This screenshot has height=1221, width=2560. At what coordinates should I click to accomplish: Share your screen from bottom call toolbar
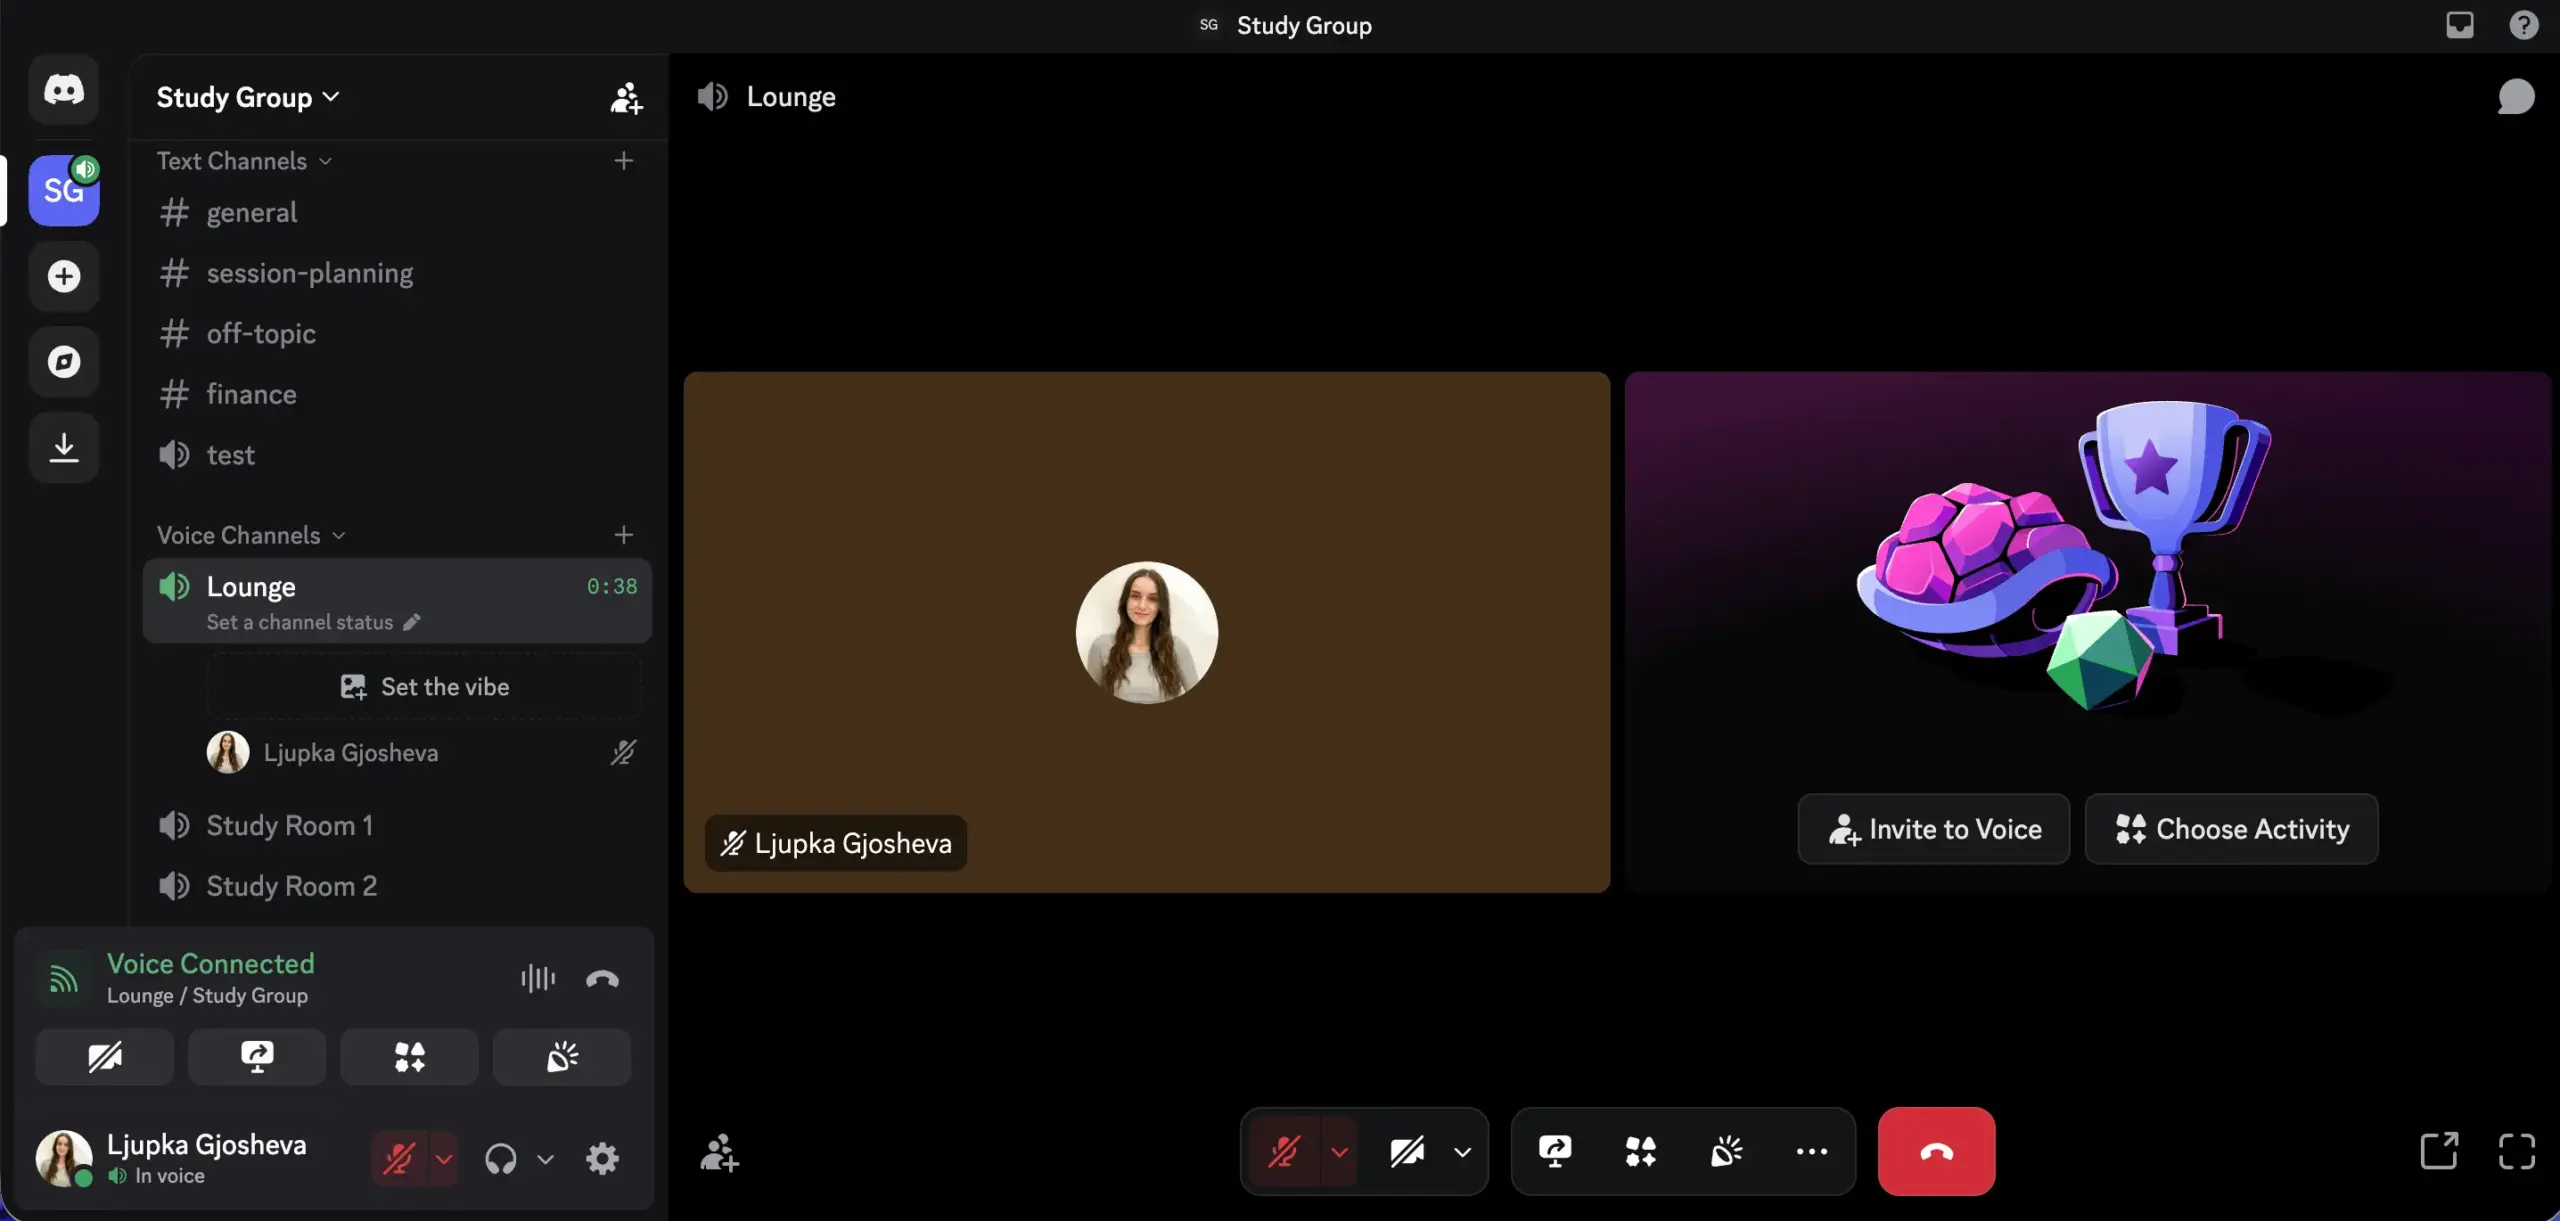tap(1555, 1152)
